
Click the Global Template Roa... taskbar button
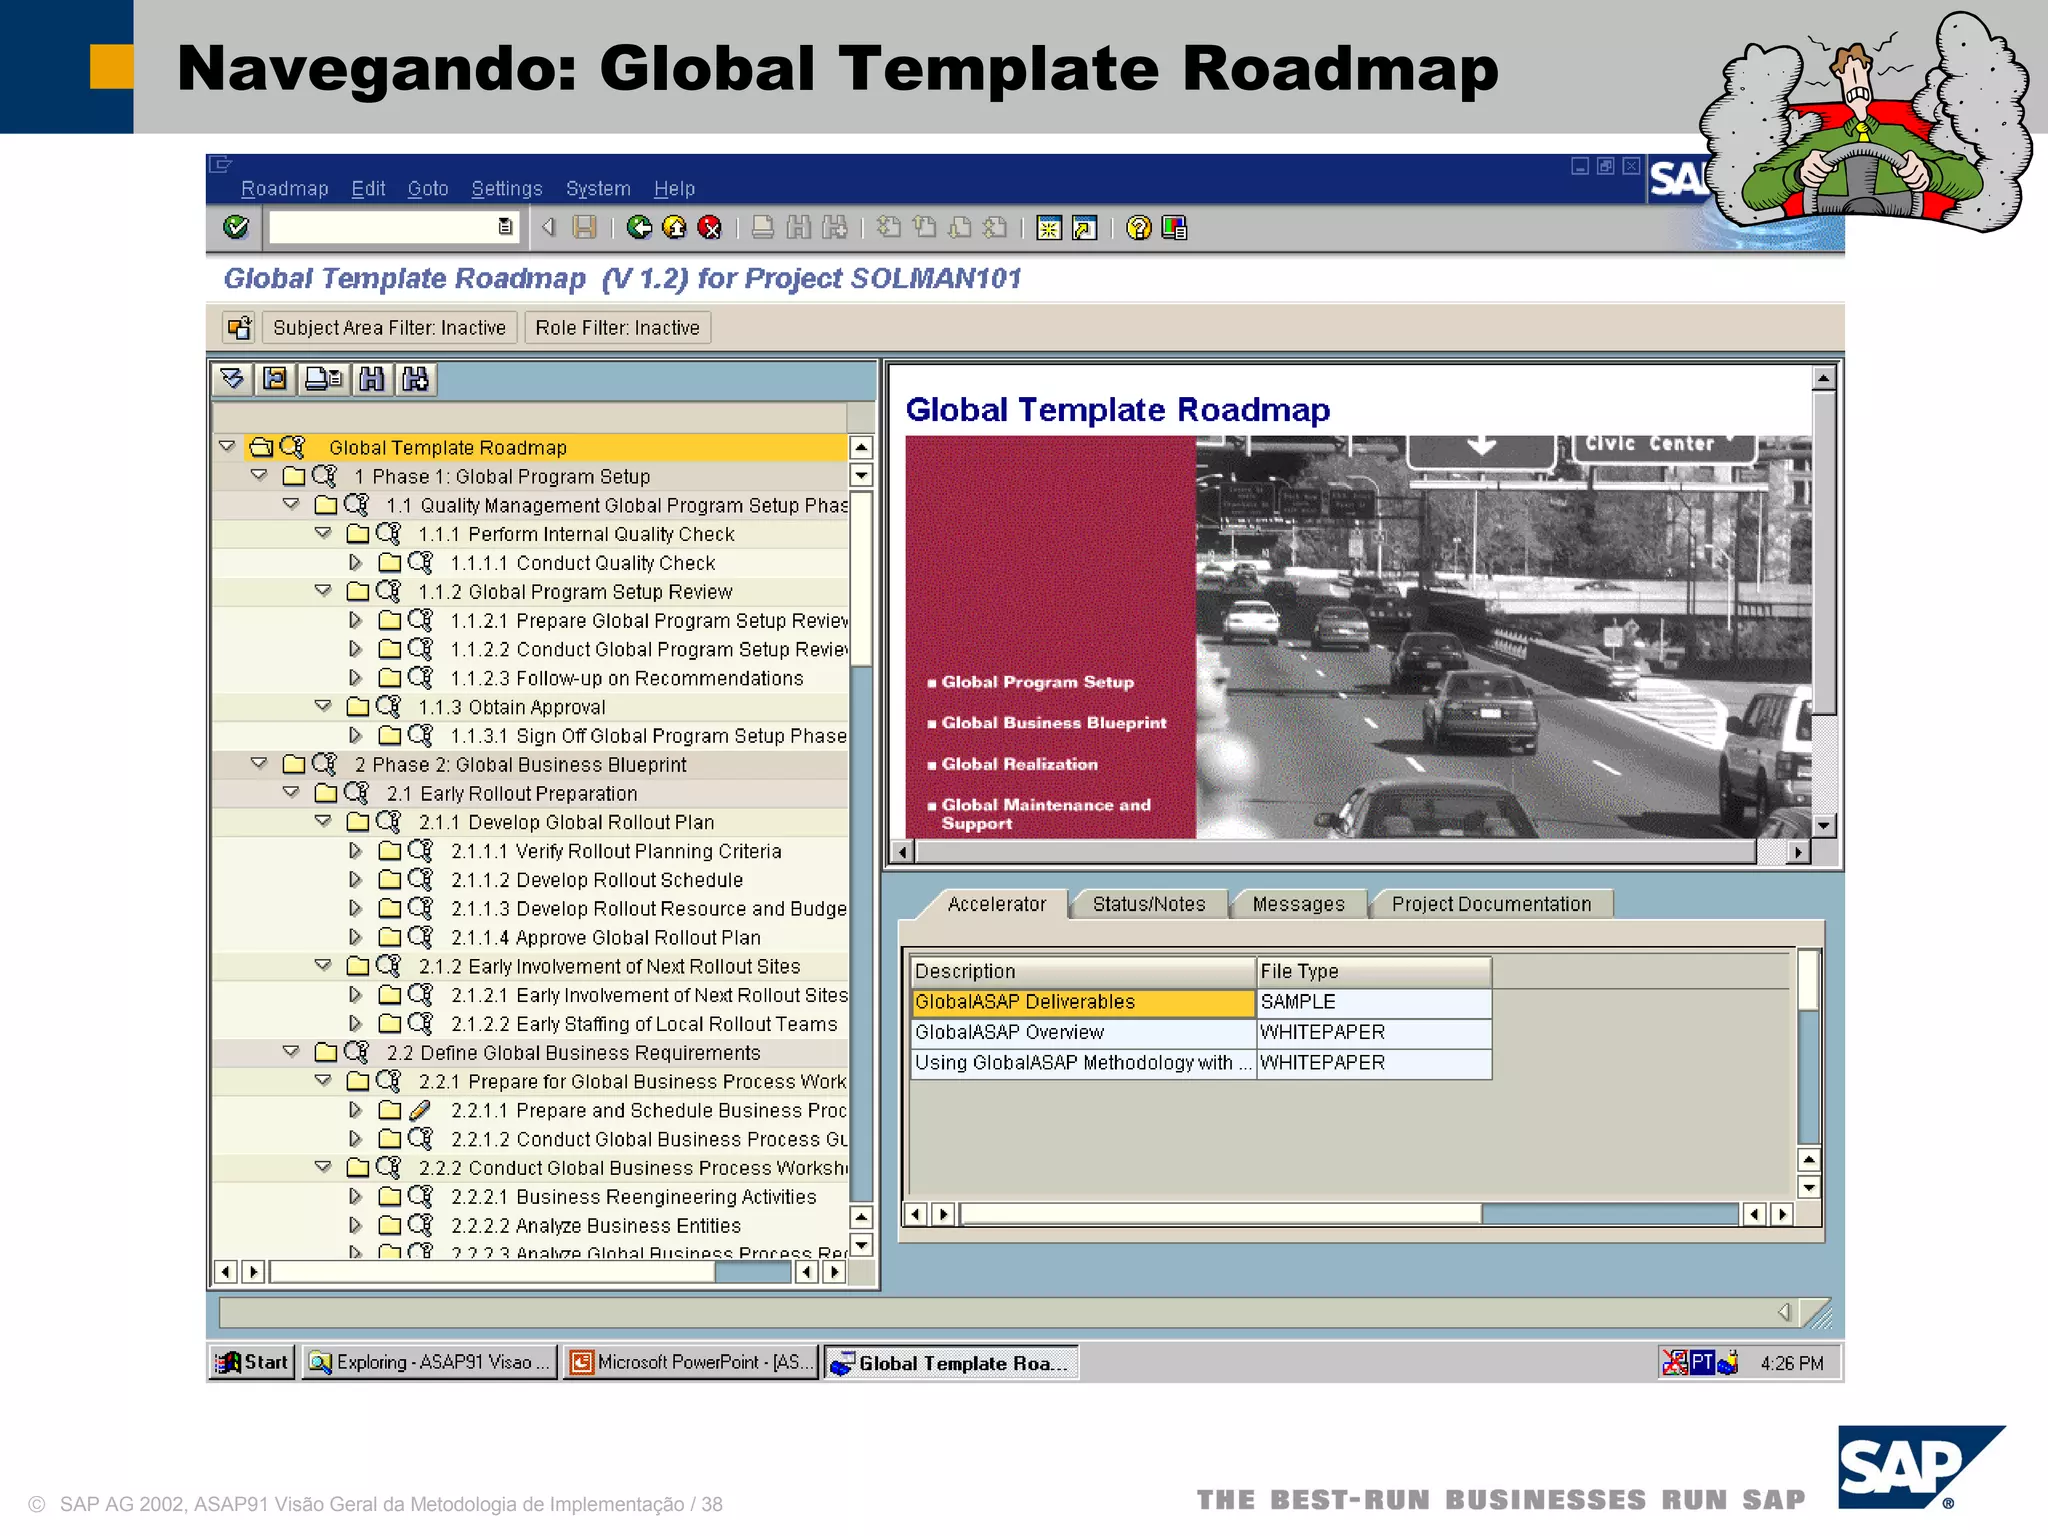[952, 1362]
